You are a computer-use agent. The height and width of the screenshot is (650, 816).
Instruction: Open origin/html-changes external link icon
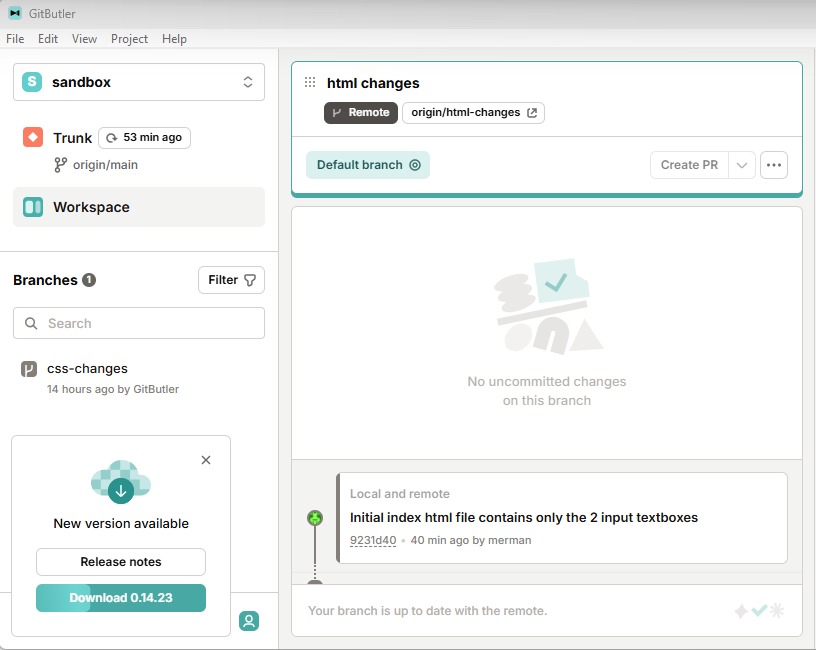click(x=532, y=113)
